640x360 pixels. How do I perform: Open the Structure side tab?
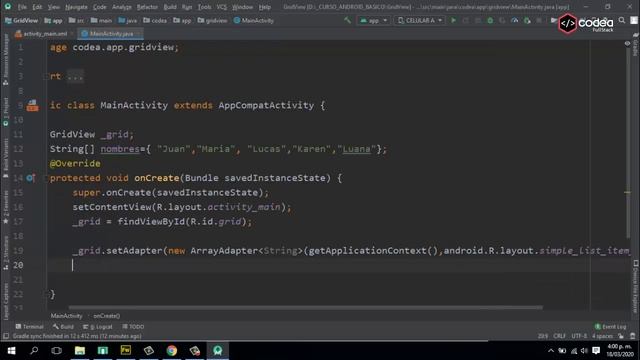[6, 253]
